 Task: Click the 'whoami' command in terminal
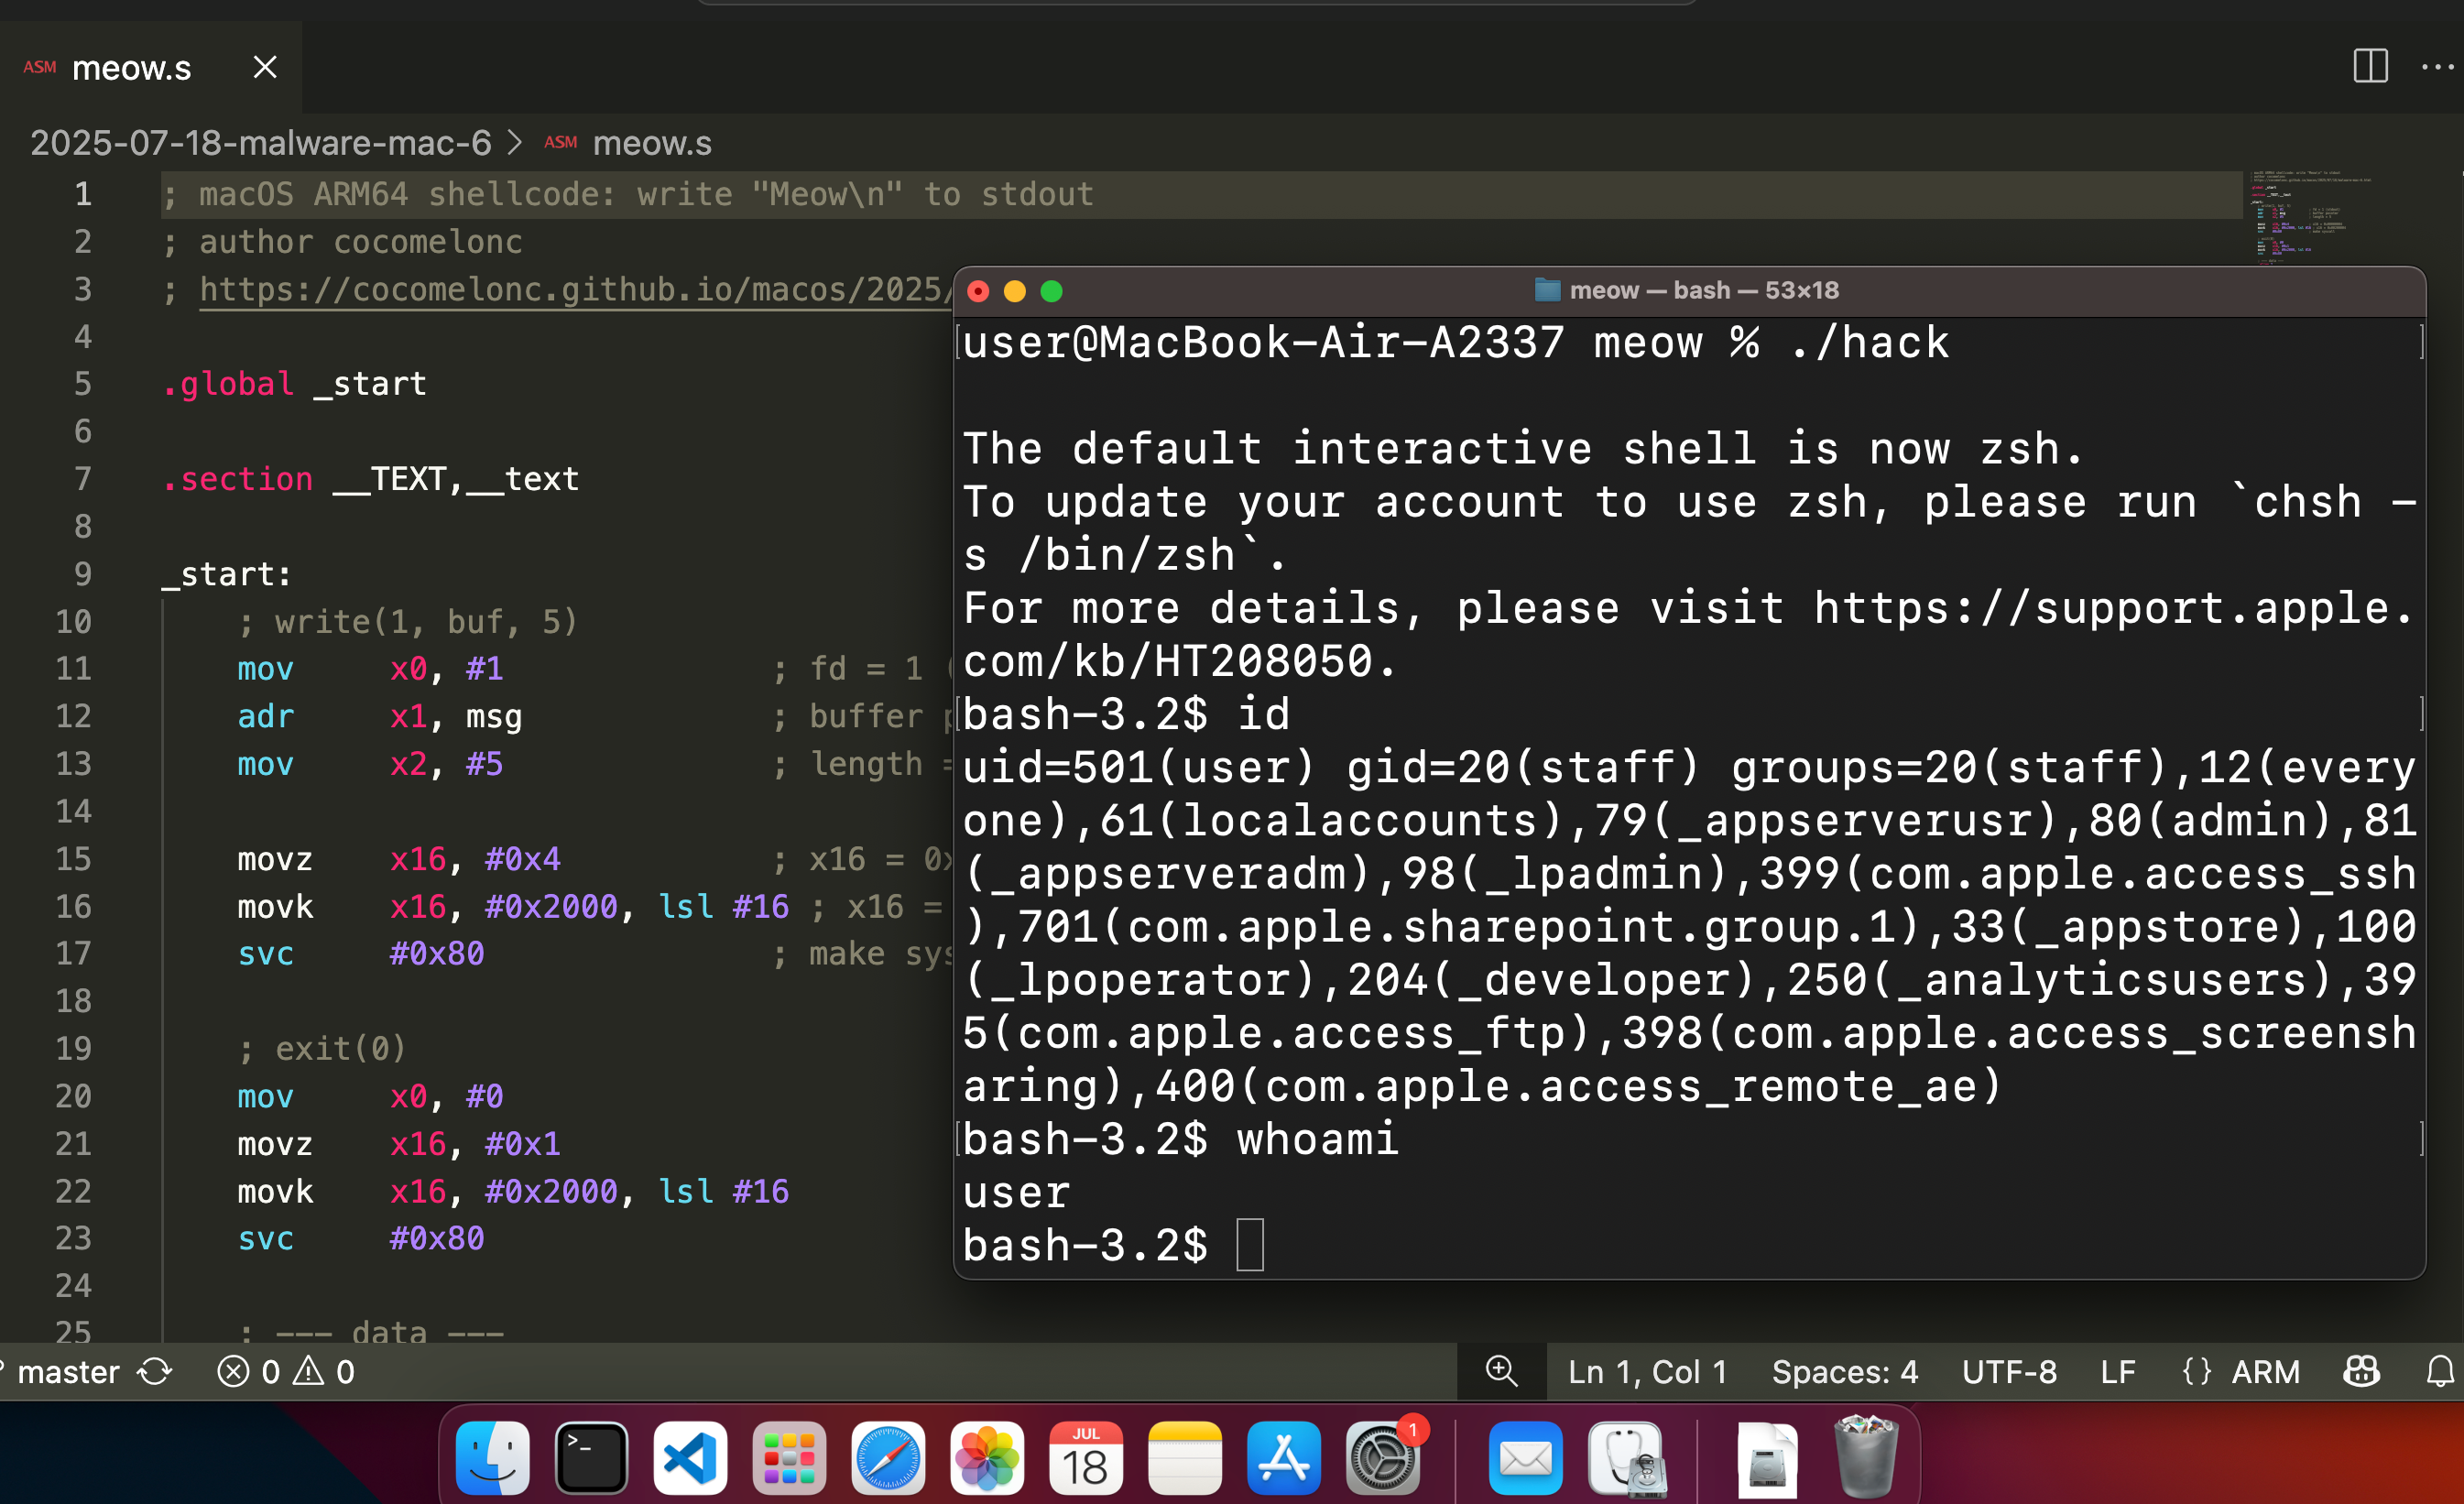point(1317,1139)
